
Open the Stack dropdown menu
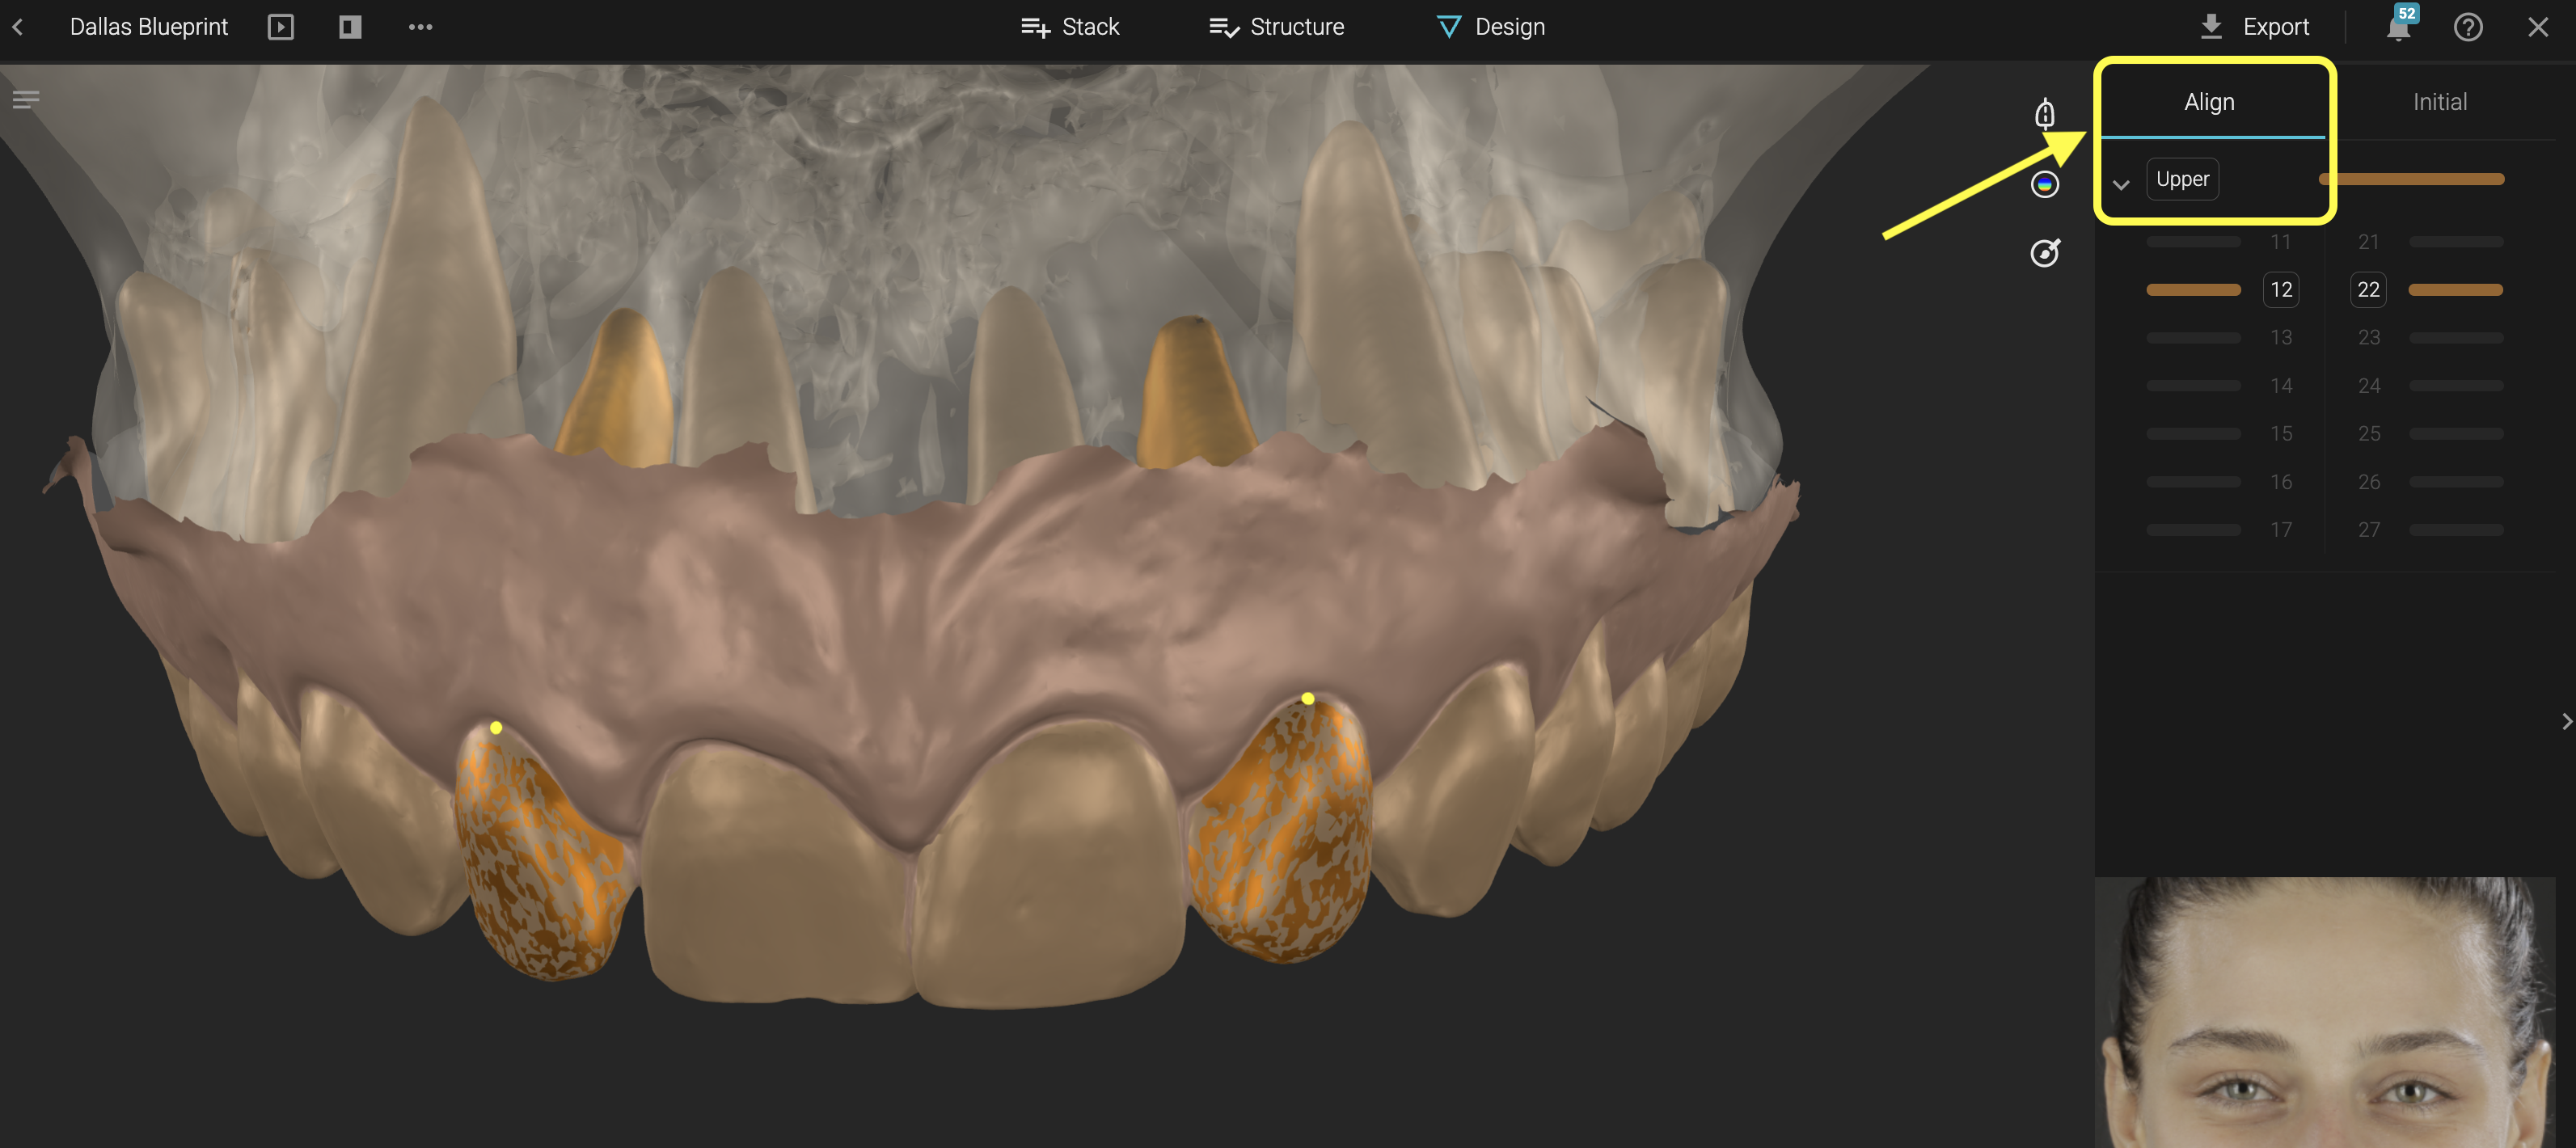(x=1070, y=27)
